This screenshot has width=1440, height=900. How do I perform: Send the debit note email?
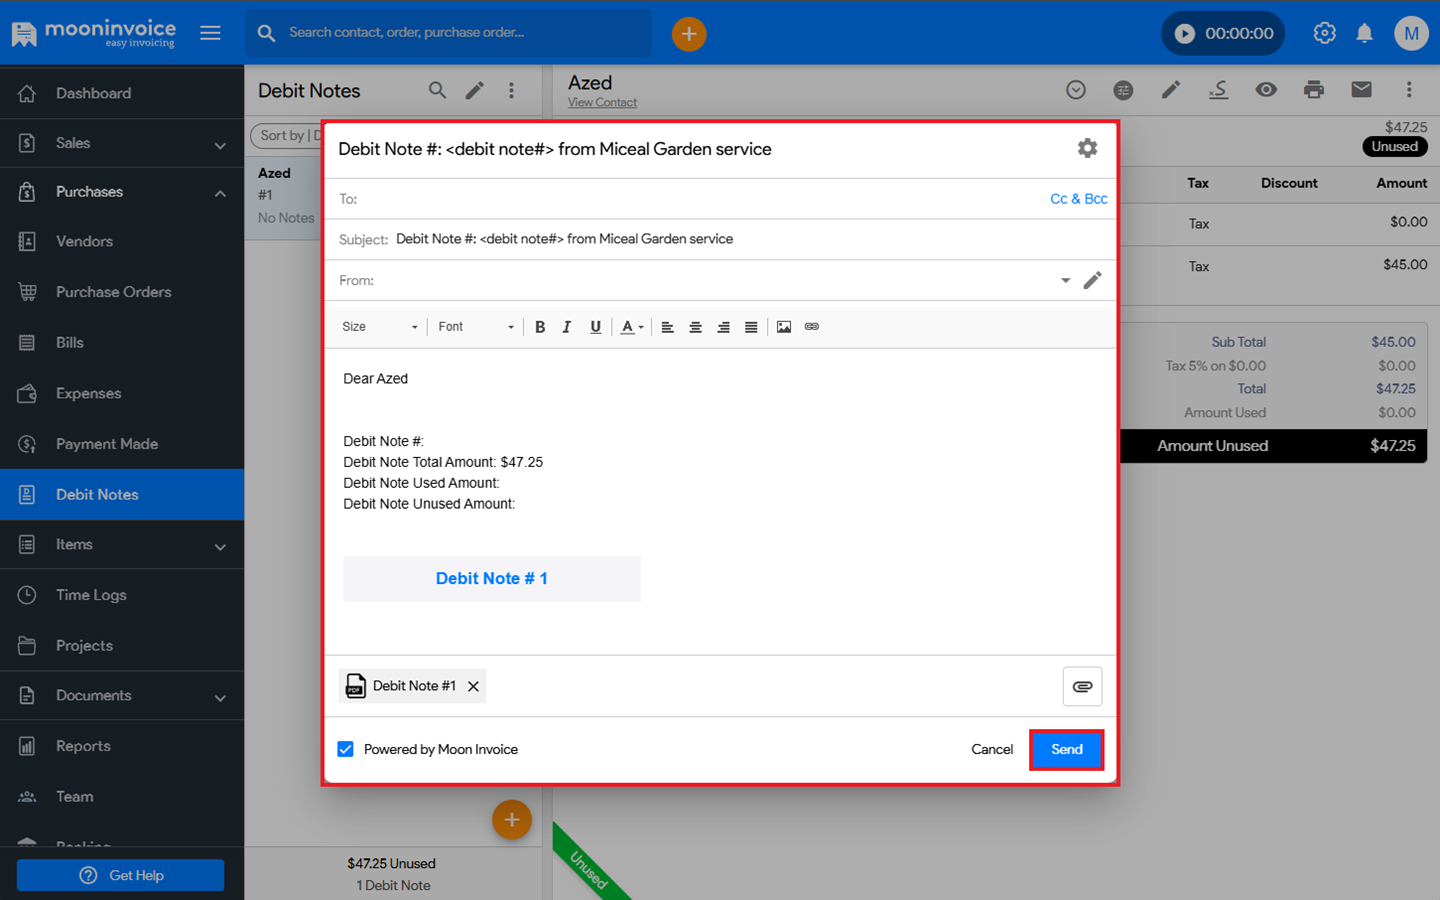pyautogui.click(x=1066, y=749)
